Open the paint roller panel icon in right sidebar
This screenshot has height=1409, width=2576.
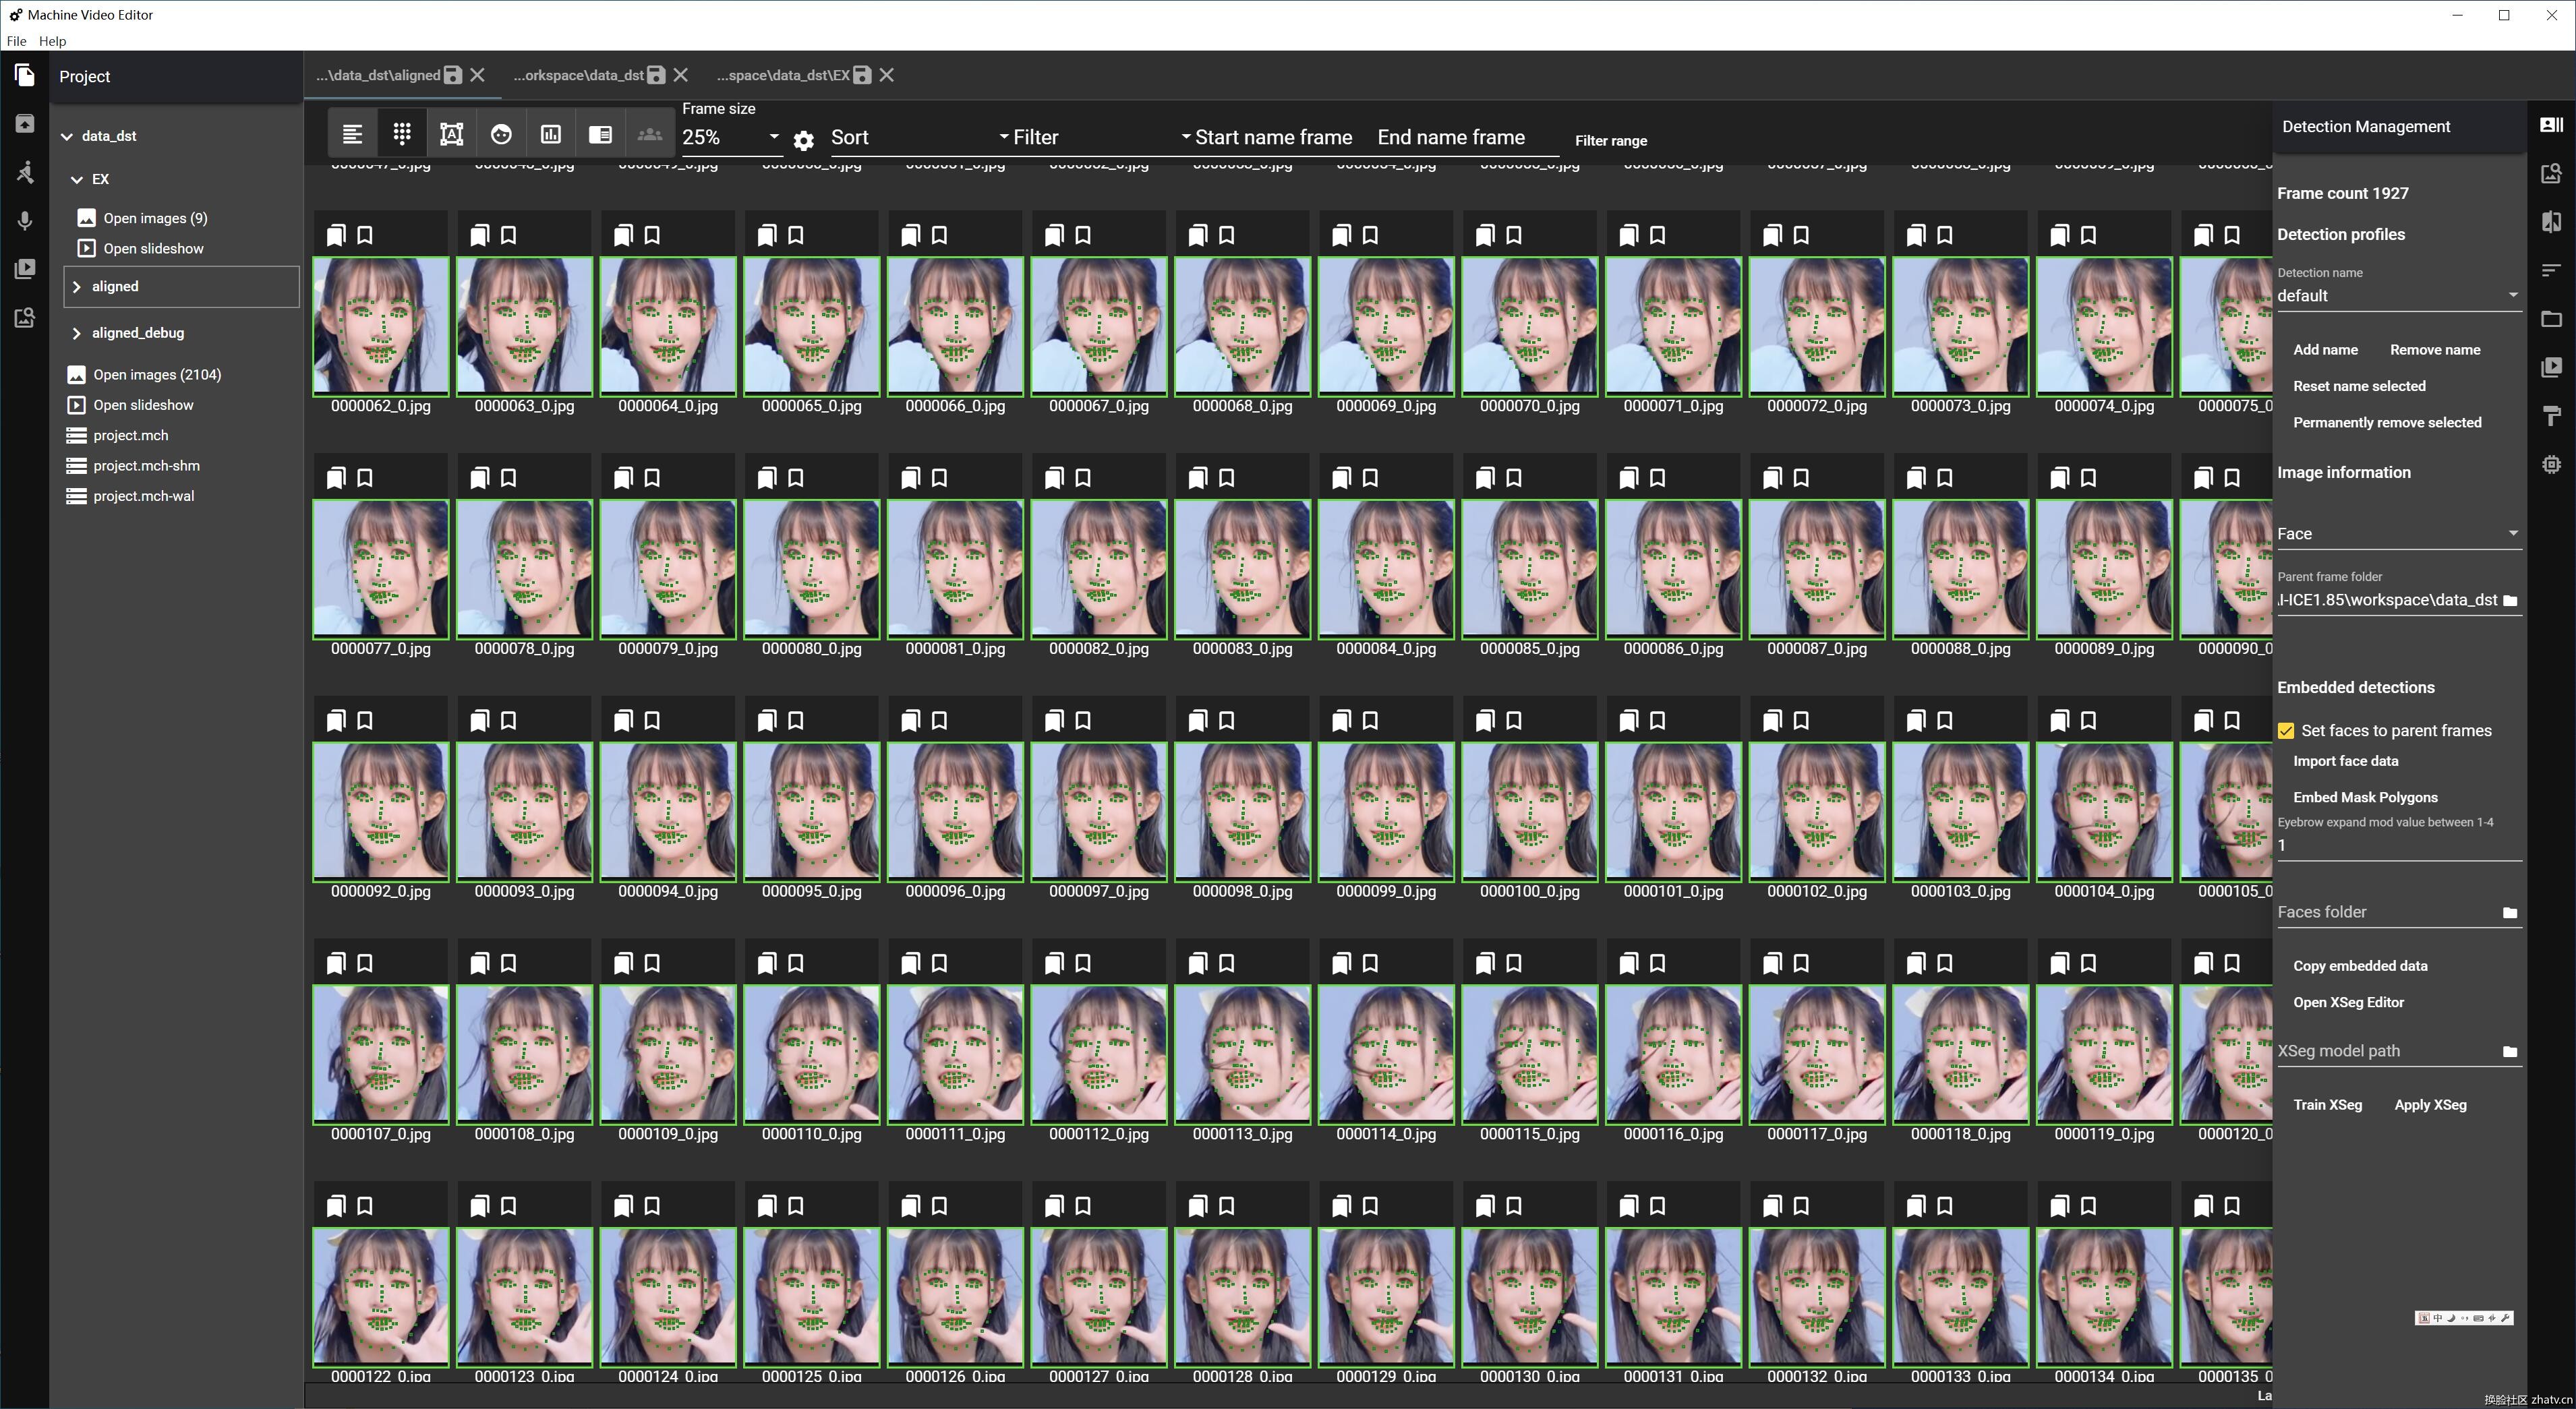(x=2551, y=416)
